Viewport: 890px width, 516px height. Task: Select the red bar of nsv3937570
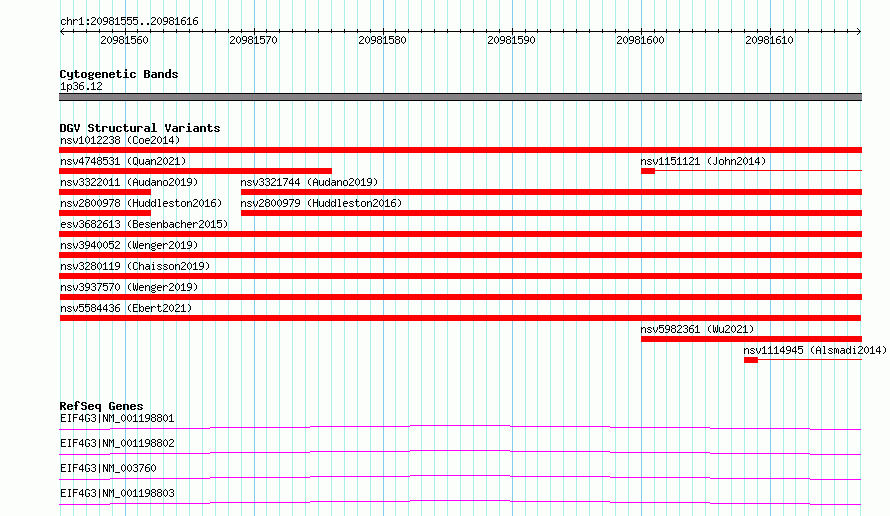[460, 297]
